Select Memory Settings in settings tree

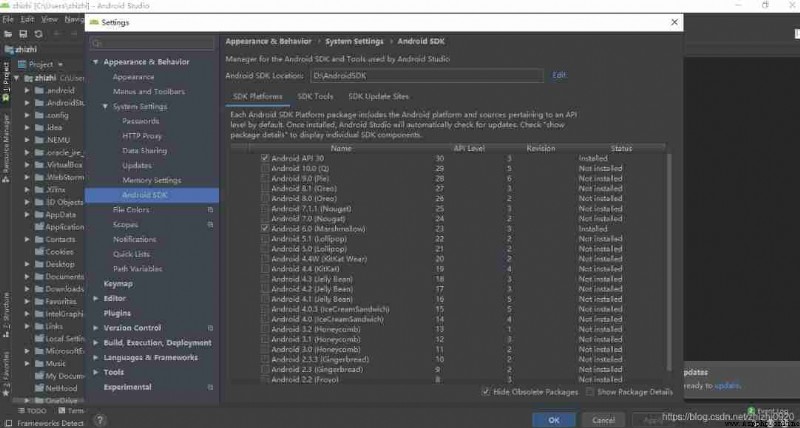tap(152, 180)
